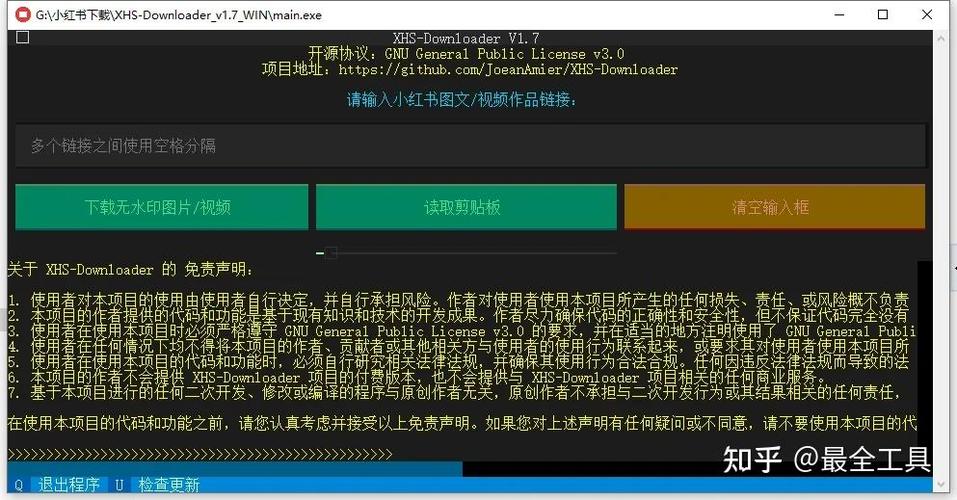957x500 pixels.
Task: Open GitHub project address link
Action: (x=508, y=70)
